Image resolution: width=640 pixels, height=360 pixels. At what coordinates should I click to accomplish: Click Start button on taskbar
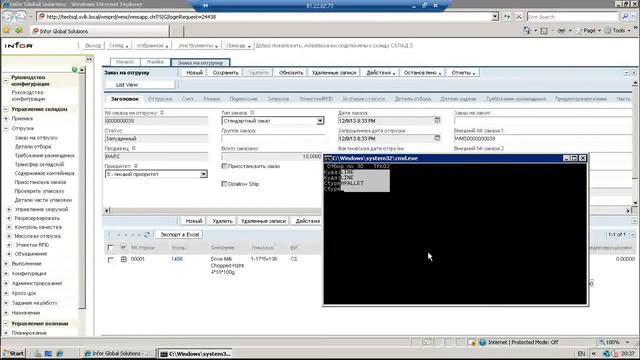coord(13,353)
